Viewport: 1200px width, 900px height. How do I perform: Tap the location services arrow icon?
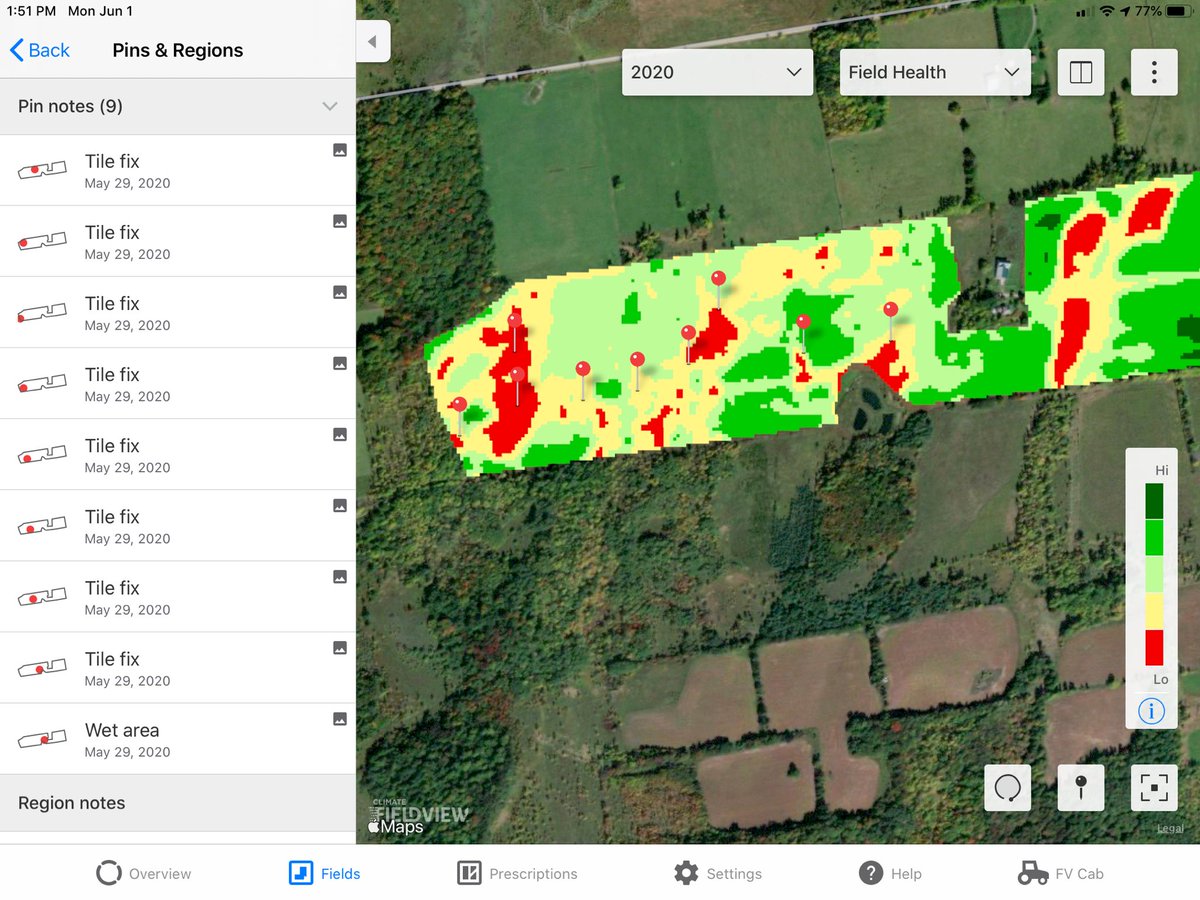(1126, 11)
